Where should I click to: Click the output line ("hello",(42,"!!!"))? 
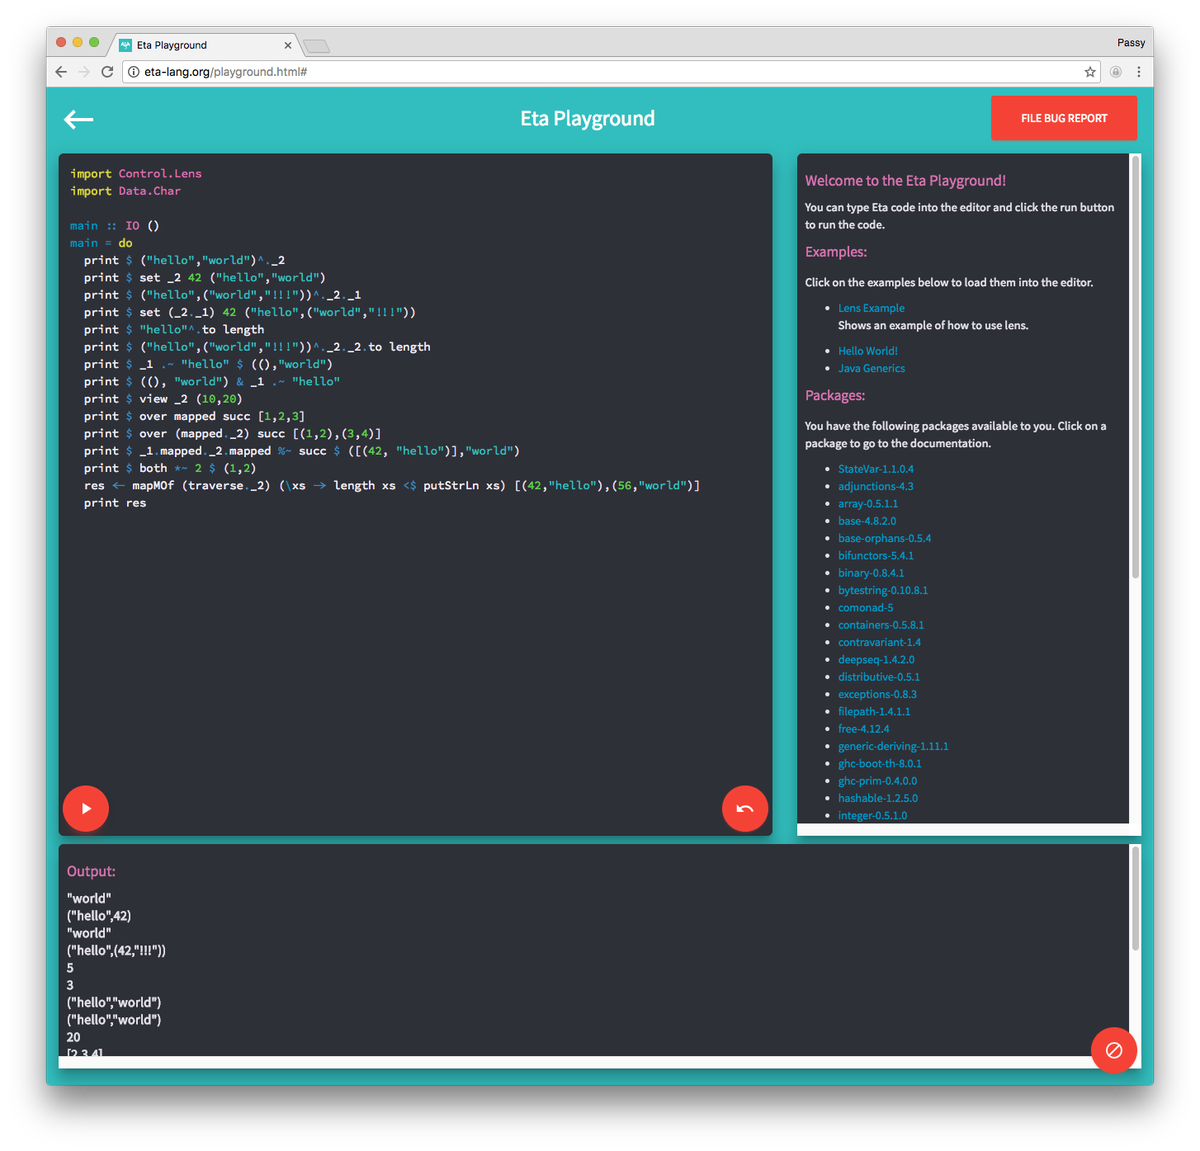pos(116,951)
